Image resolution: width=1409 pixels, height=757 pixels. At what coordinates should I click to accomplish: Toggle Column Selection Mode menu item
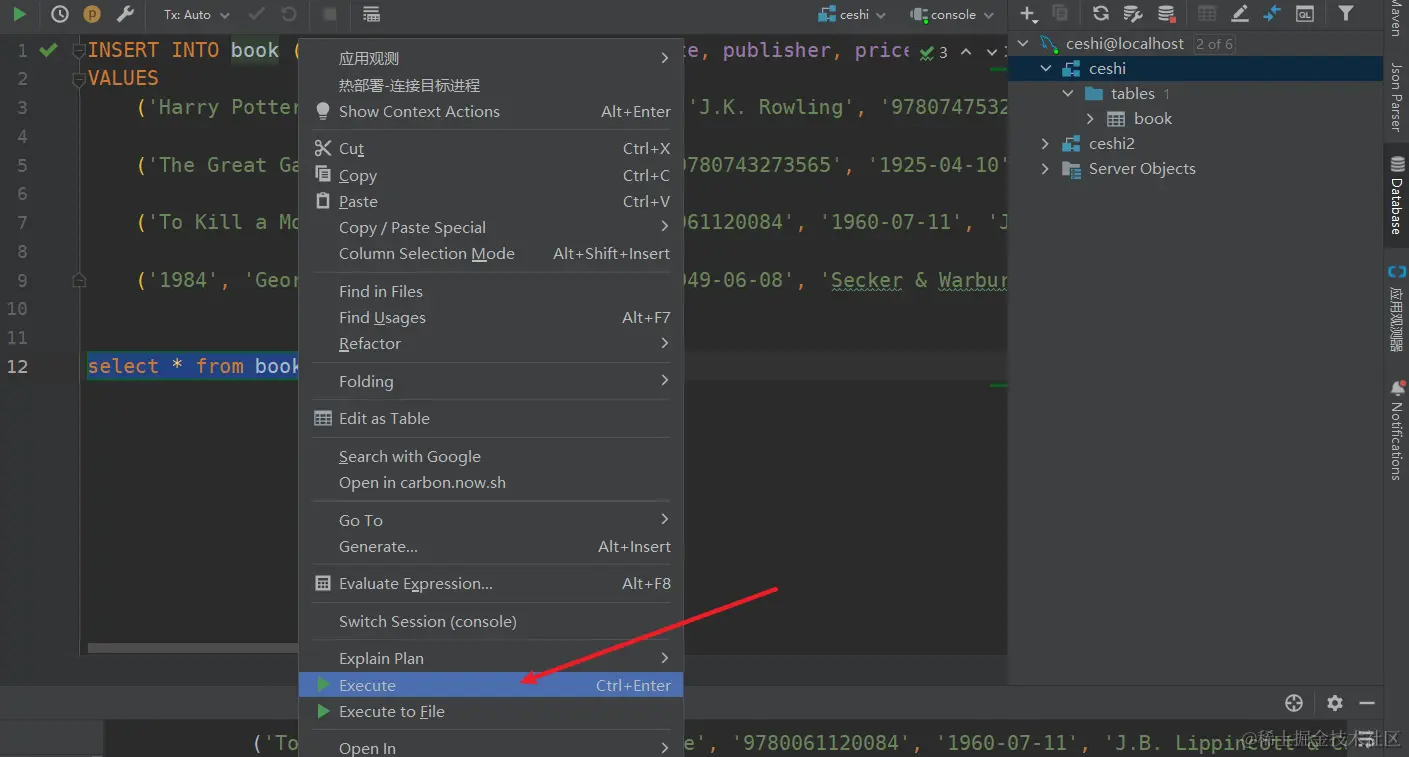coord(491,253)
